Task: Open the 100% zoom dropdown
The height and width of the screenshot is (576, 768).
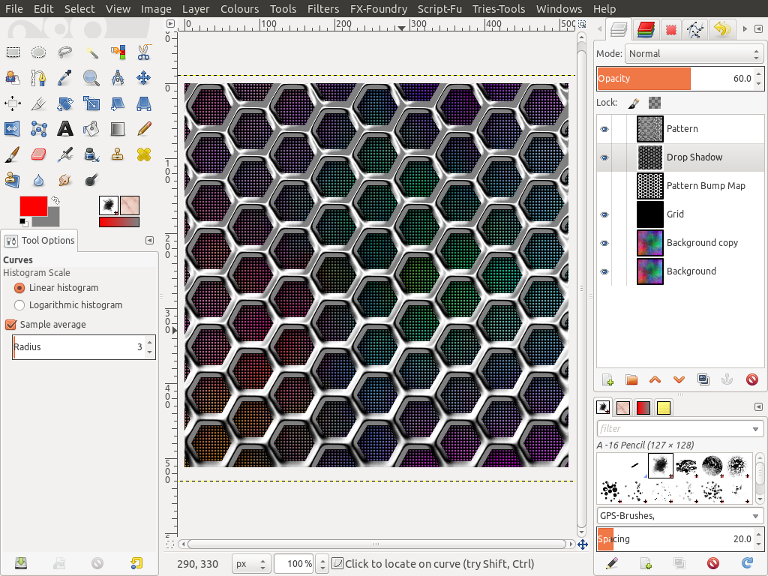Action: [x=322, y=564]
